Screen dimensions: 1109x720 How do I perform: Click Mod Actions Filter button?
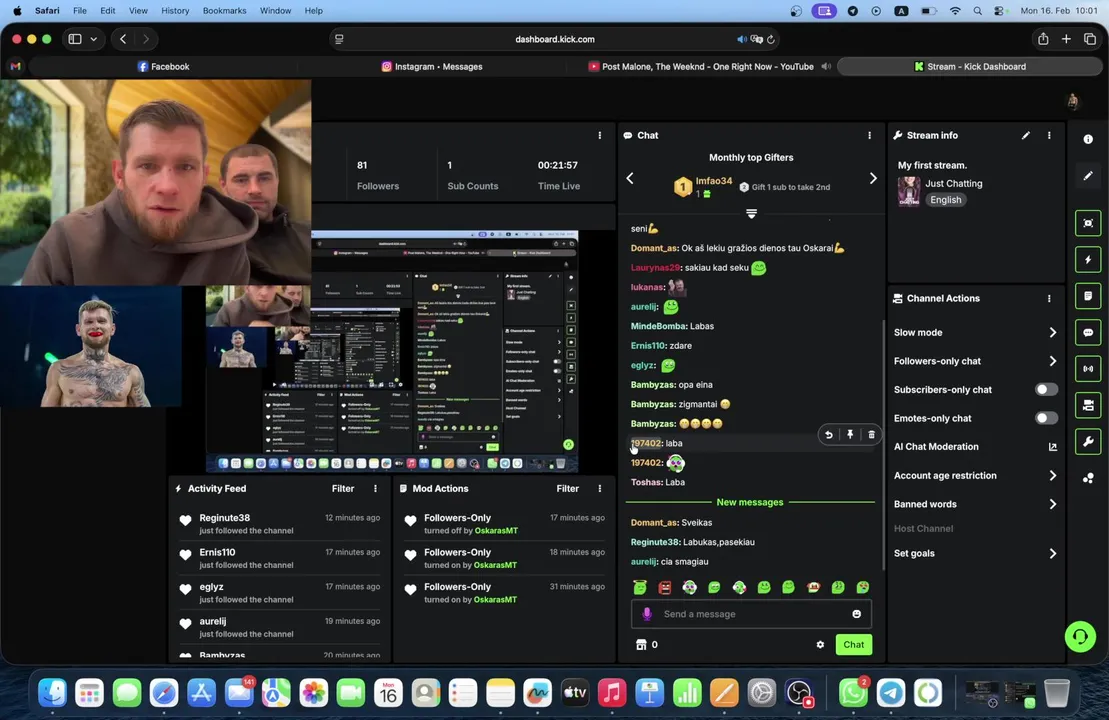point(567,488)
